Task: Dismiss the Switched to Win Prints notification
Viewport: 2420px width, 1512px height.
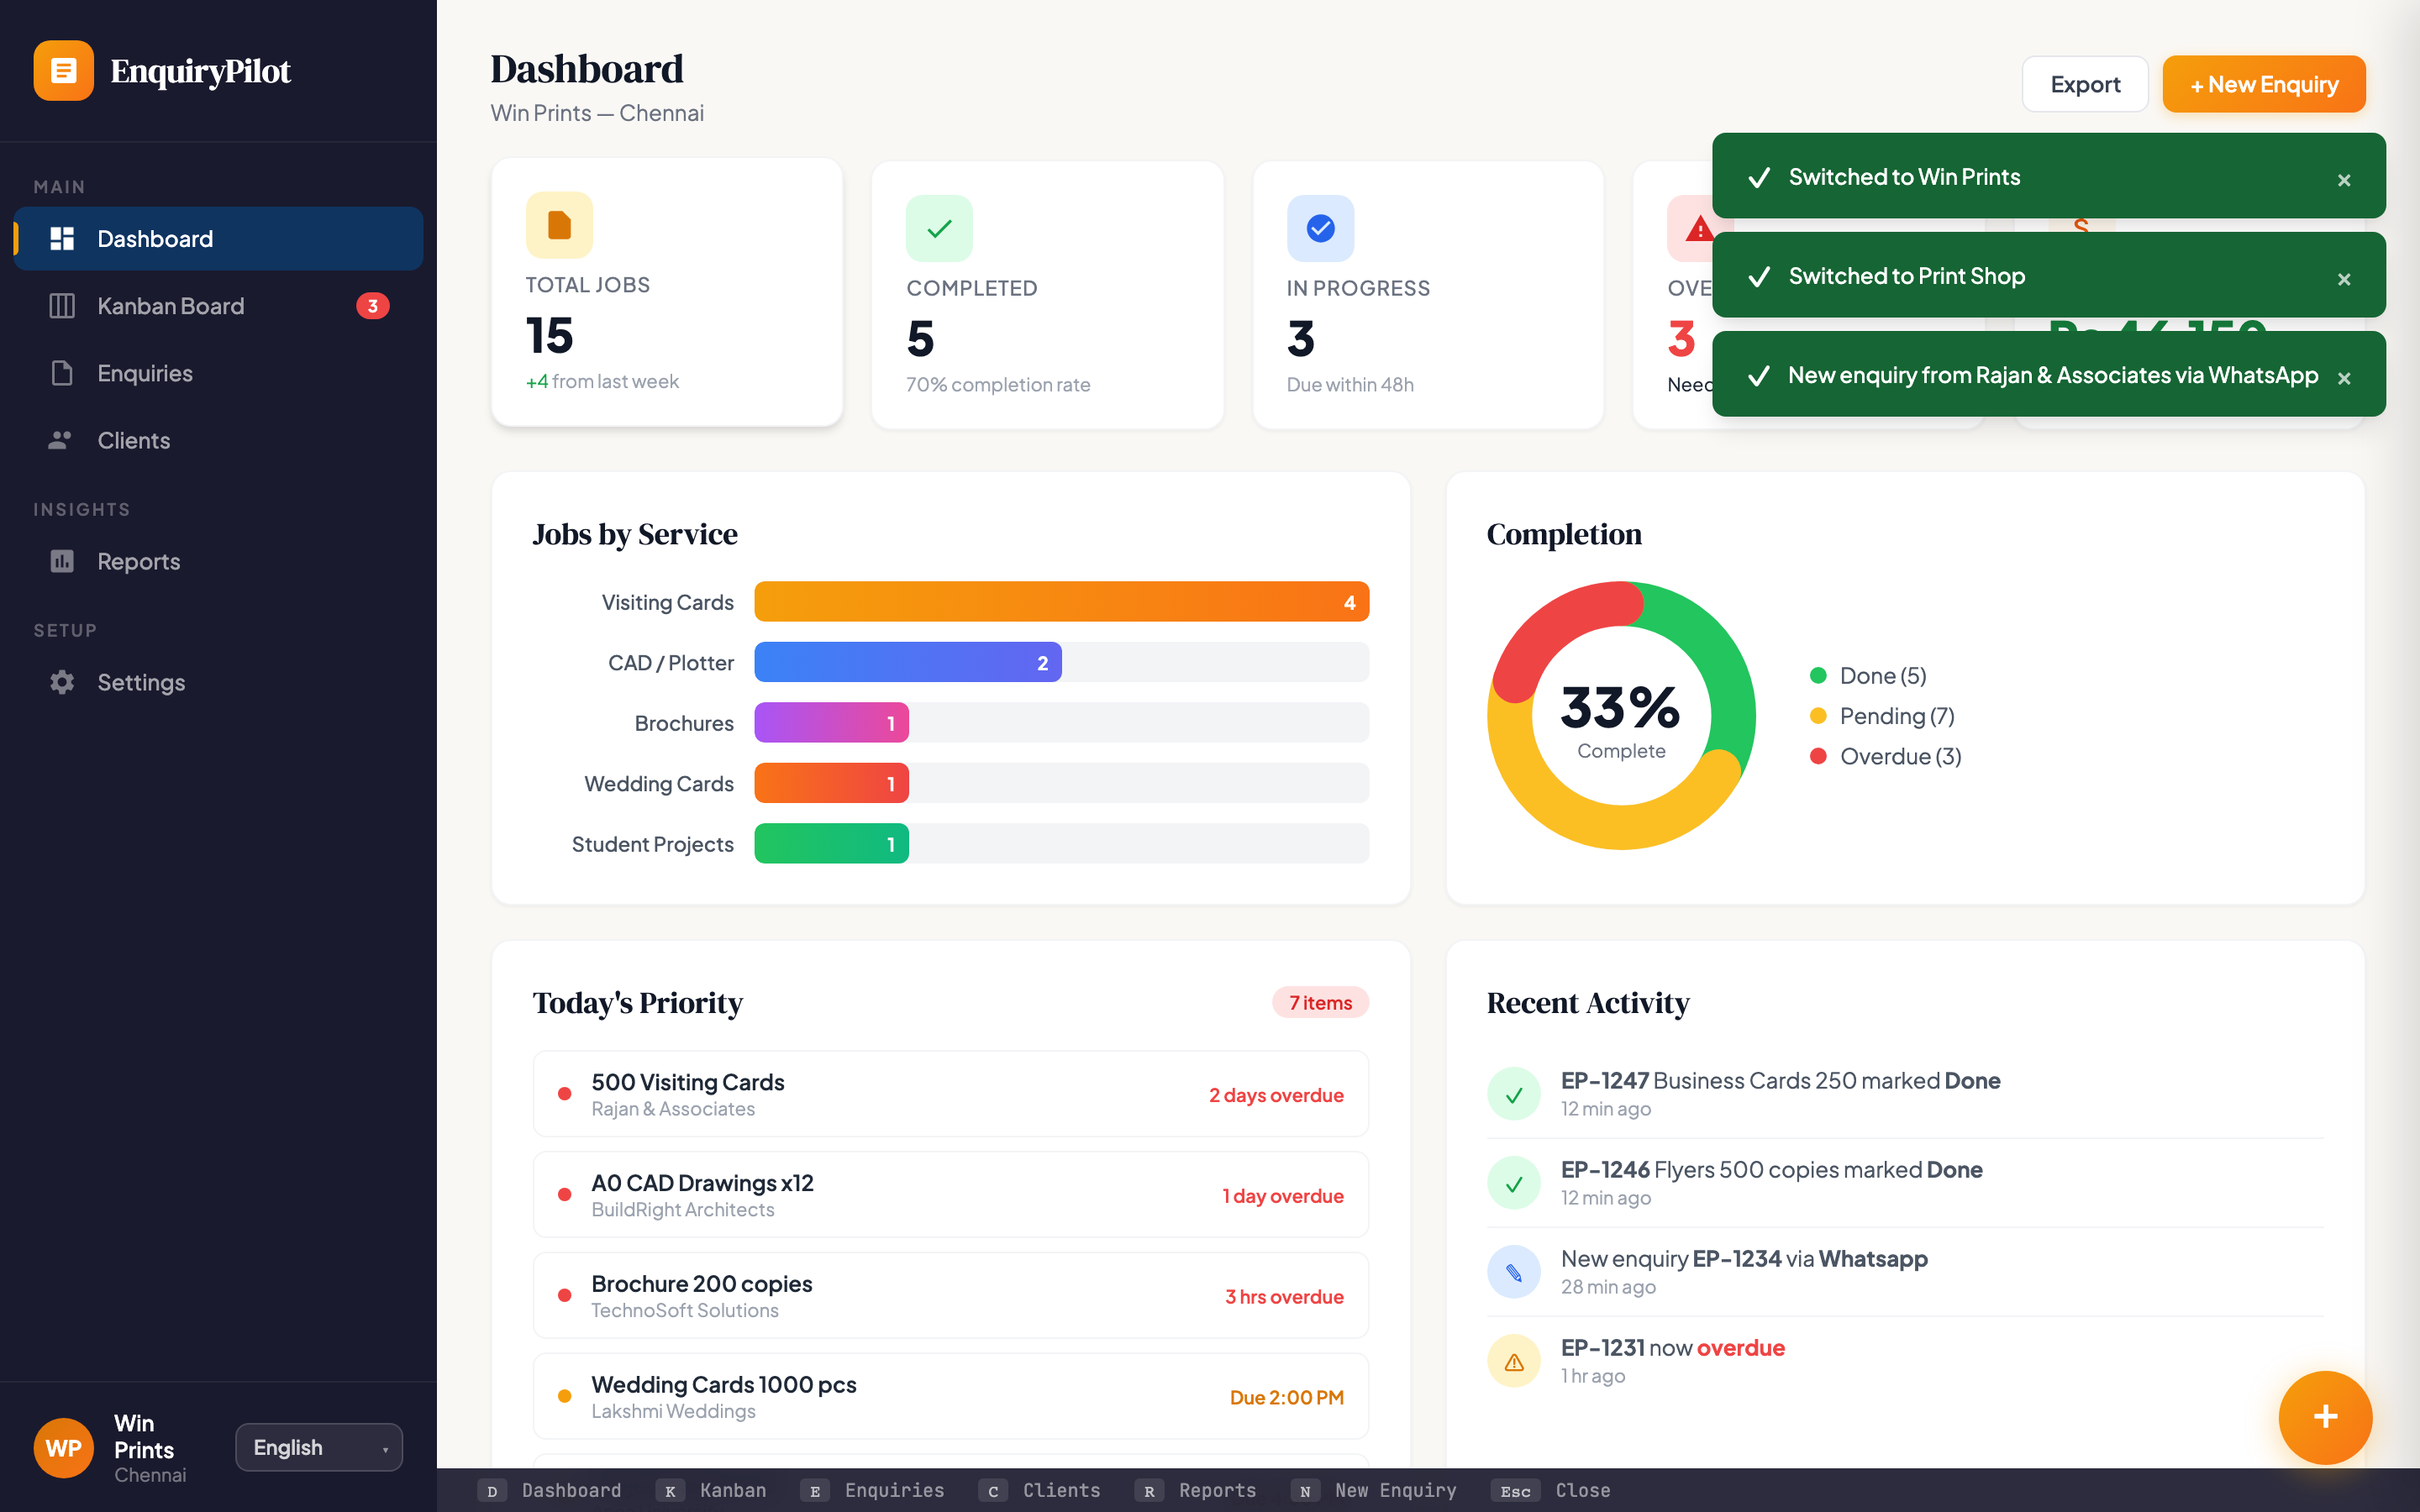Action: [2344, 180]
